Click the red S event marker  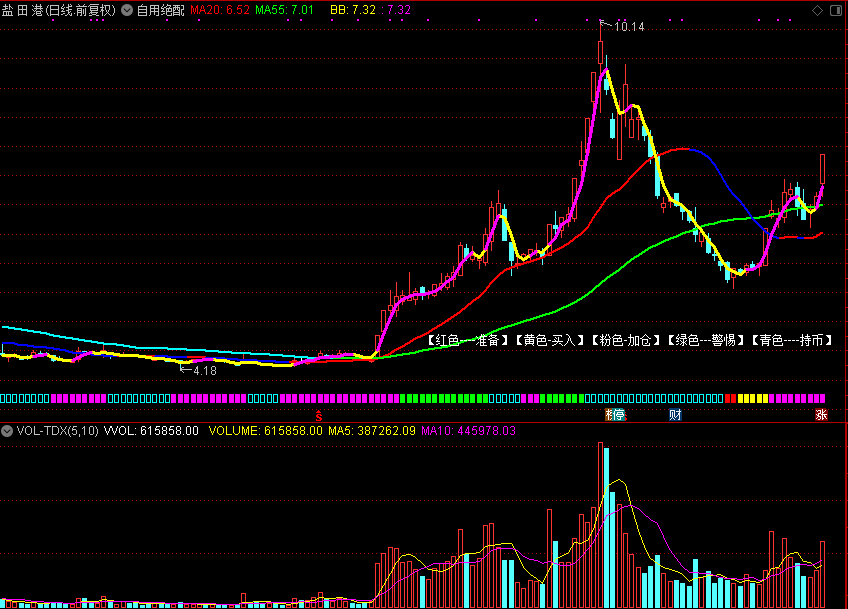[319, 415]
